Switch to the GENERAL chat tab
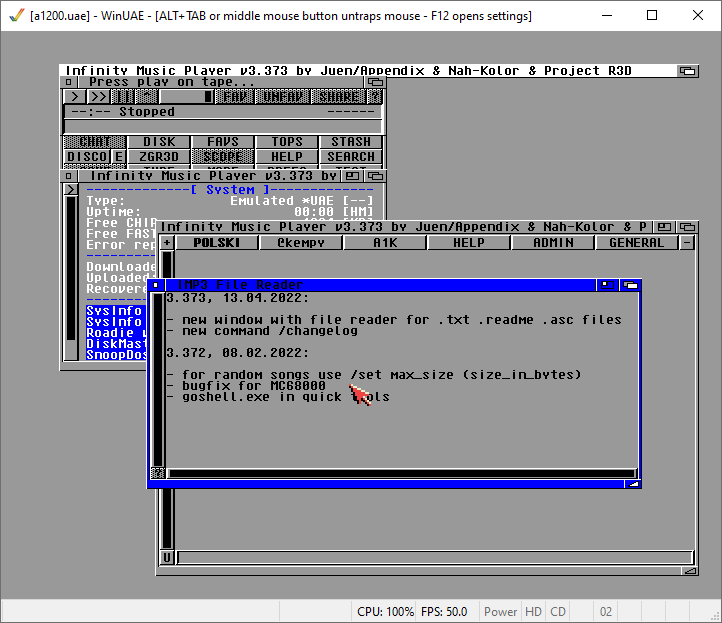This screenshot has height=623, width=722. [x=637, y=242]
